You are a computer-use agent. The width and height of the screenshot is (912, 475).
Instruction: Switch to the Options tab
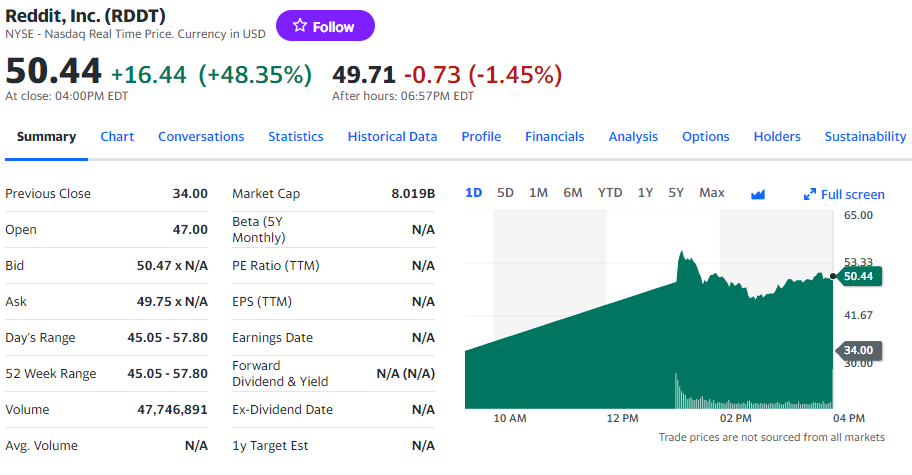(x=706, y=137)
